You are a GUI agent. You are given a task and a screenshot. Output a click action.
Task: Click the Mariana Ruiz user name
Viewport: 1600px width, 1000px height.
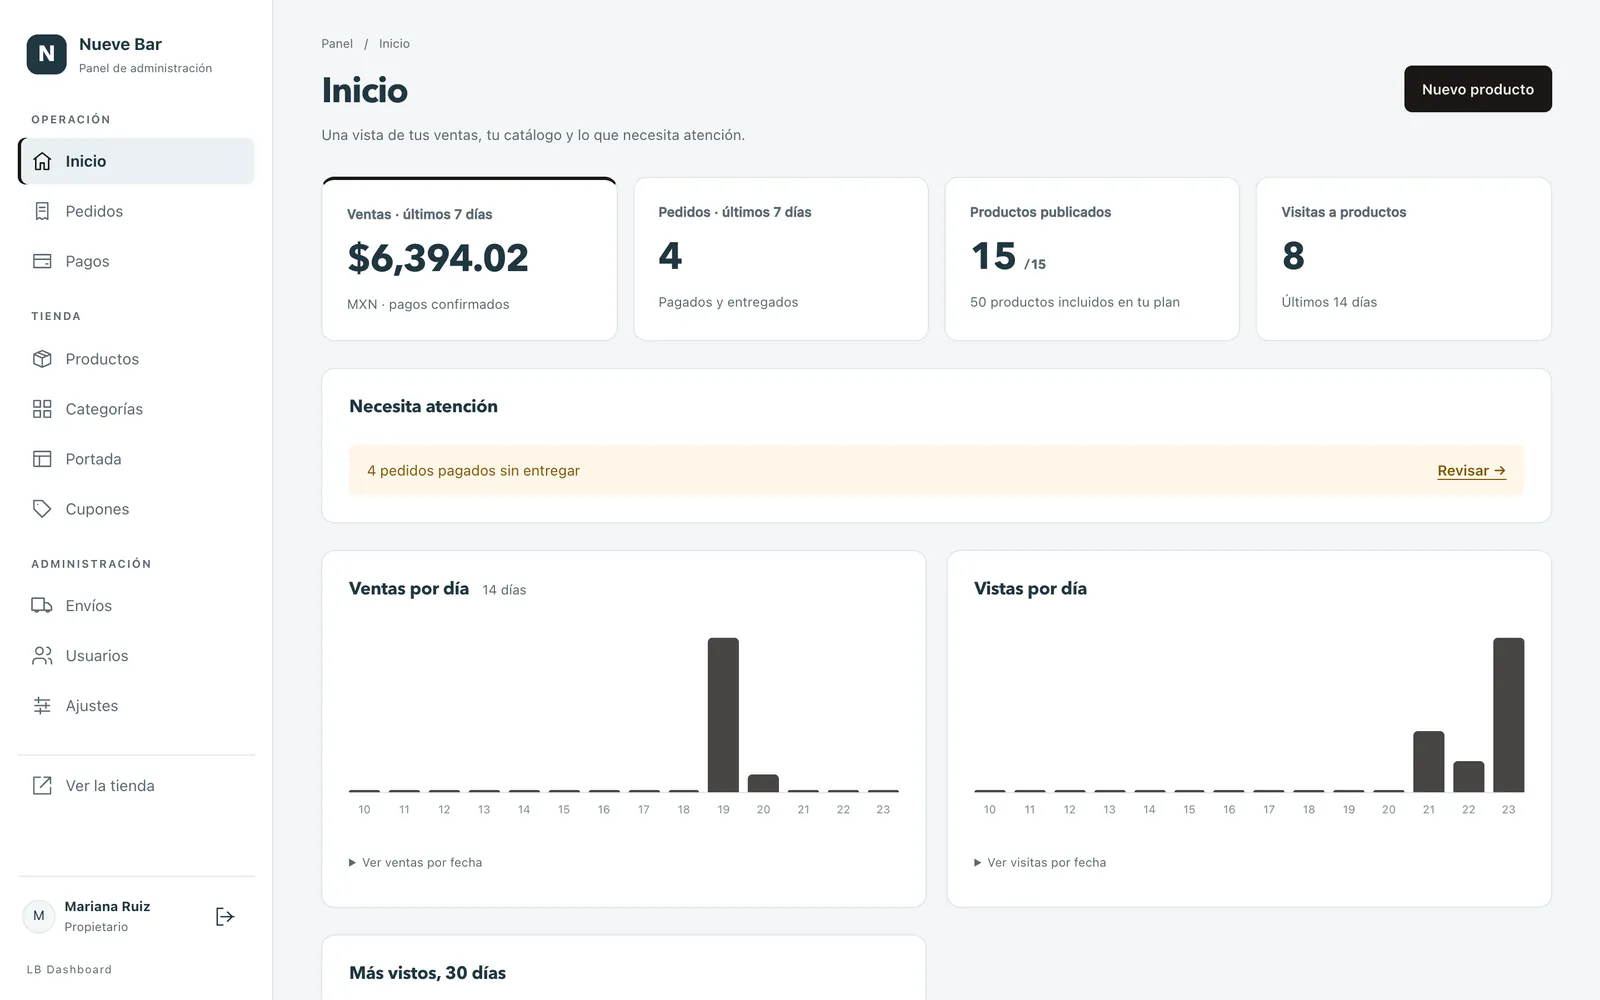coord(107,907)
